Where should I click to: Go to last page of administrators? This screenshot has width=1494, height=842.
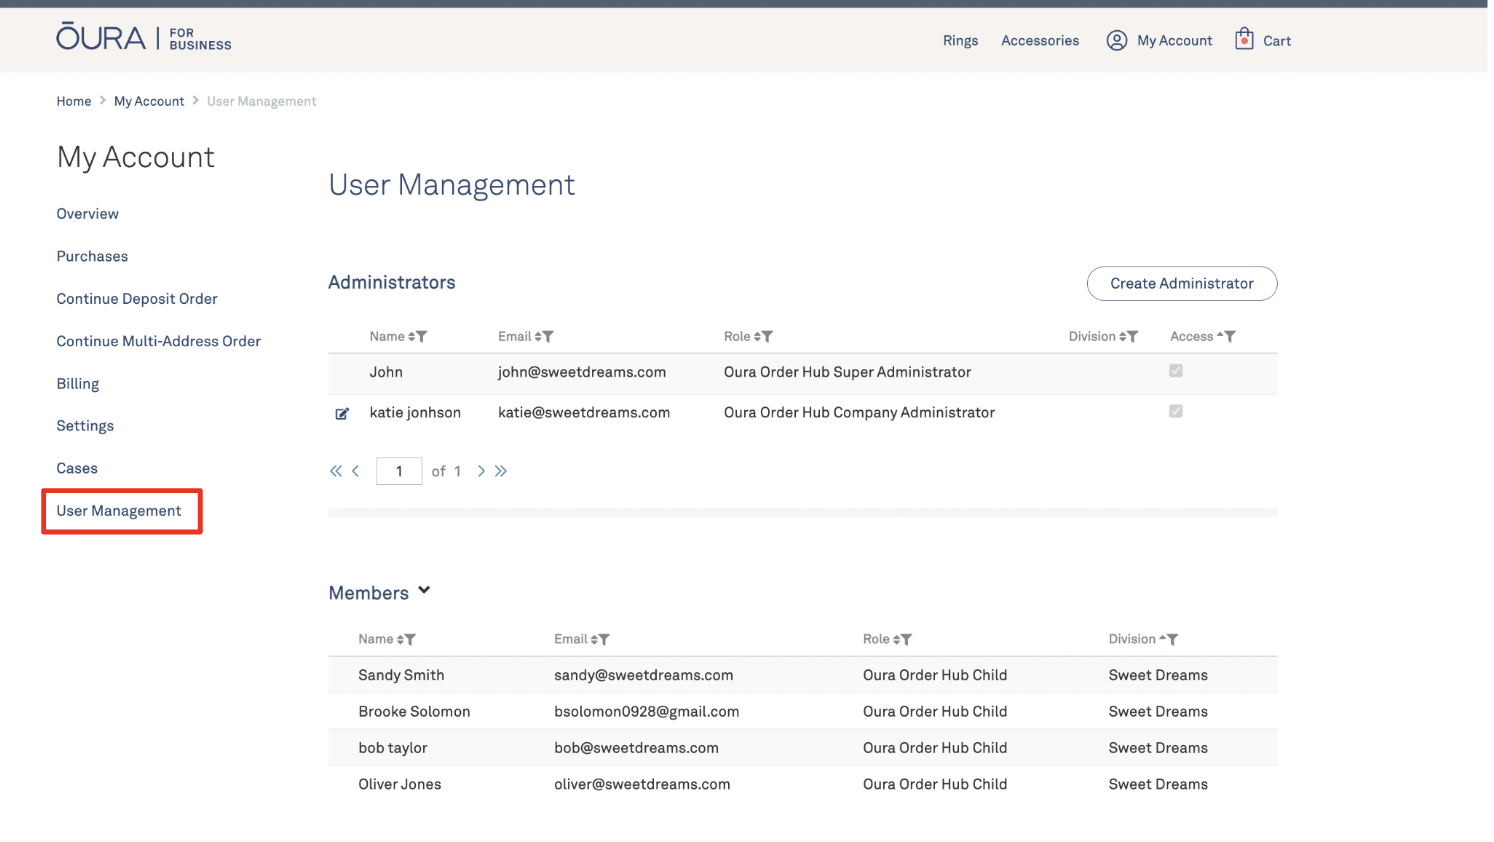pos(501,471)
